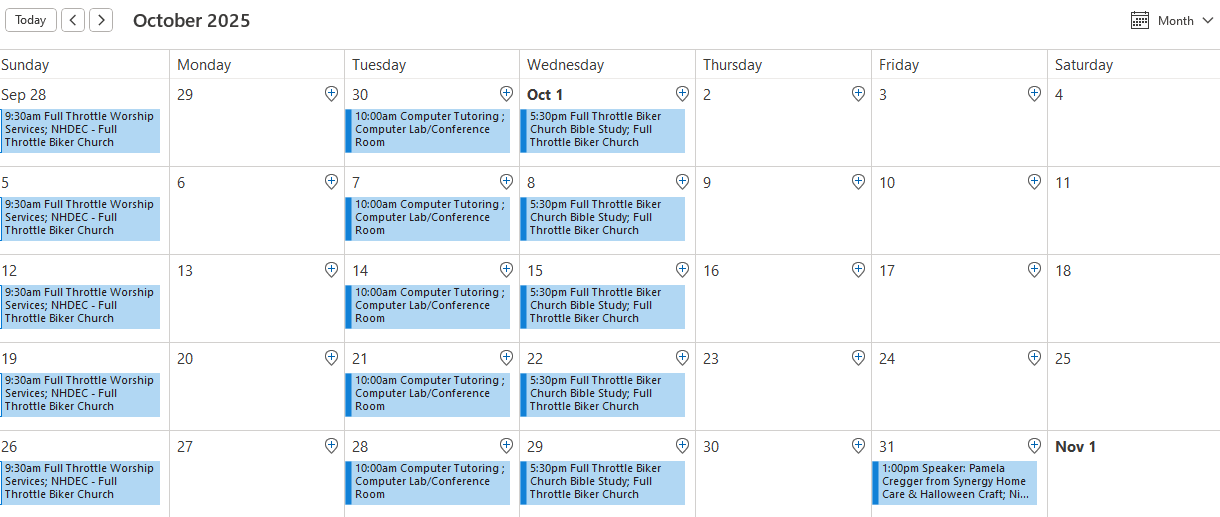1220x517 pixels.
Task: Open the Oct 31 Speaker Pamela Cregger event
Action: 956,482
